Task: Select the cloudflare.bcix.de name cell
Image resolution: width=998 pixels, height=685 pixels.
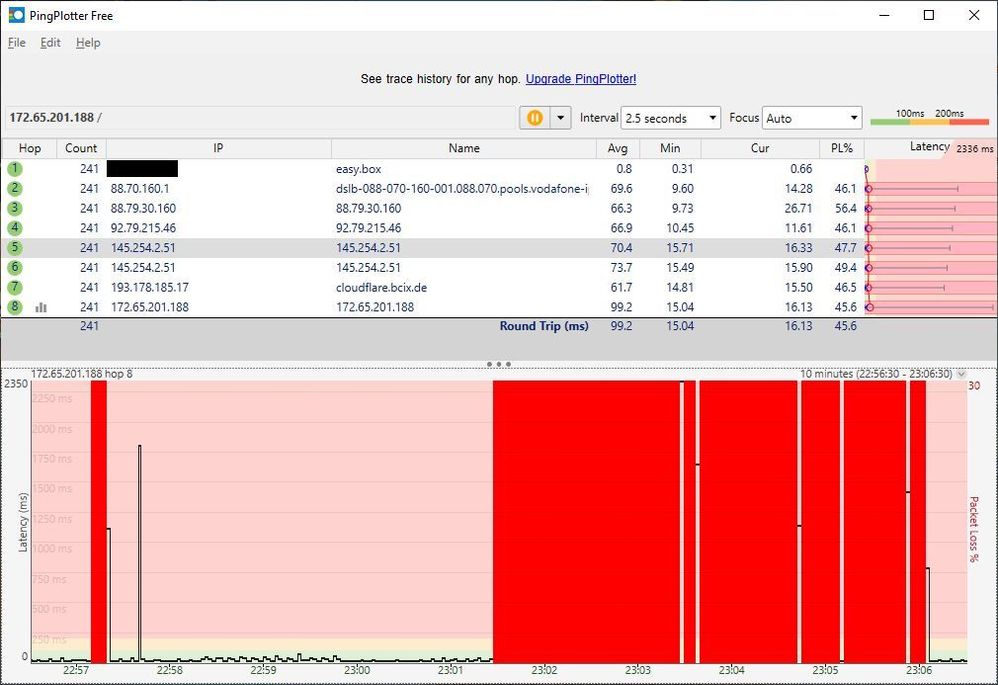Action: tap(381, 287)
